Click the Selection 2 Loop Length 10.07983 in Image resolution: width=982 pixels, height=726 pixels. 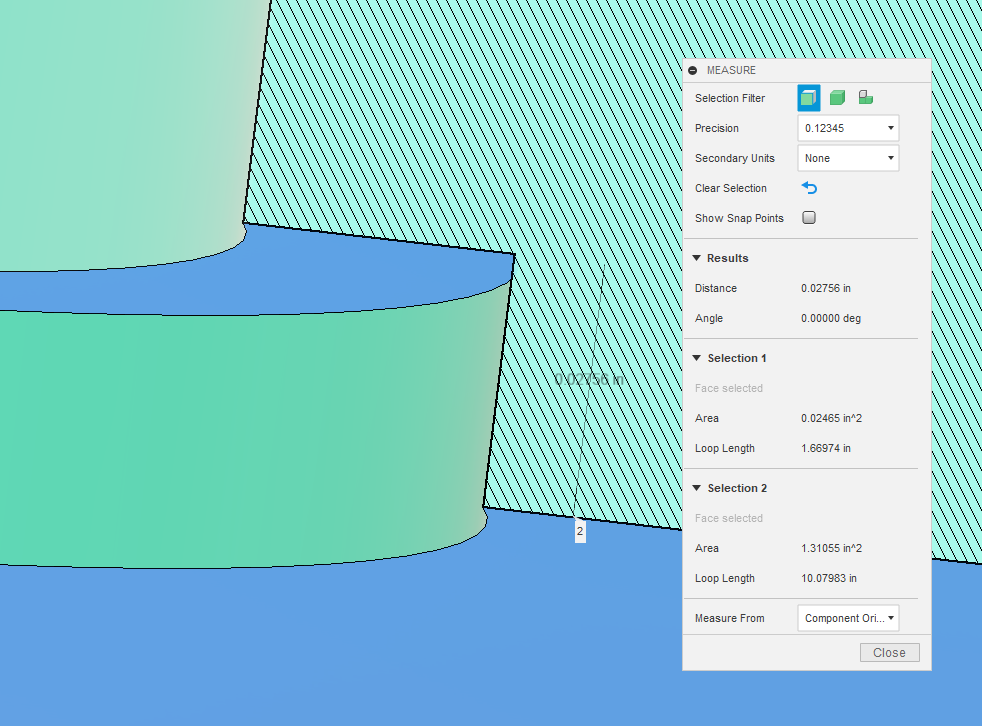pyautogui.click(x=829, y=578)
